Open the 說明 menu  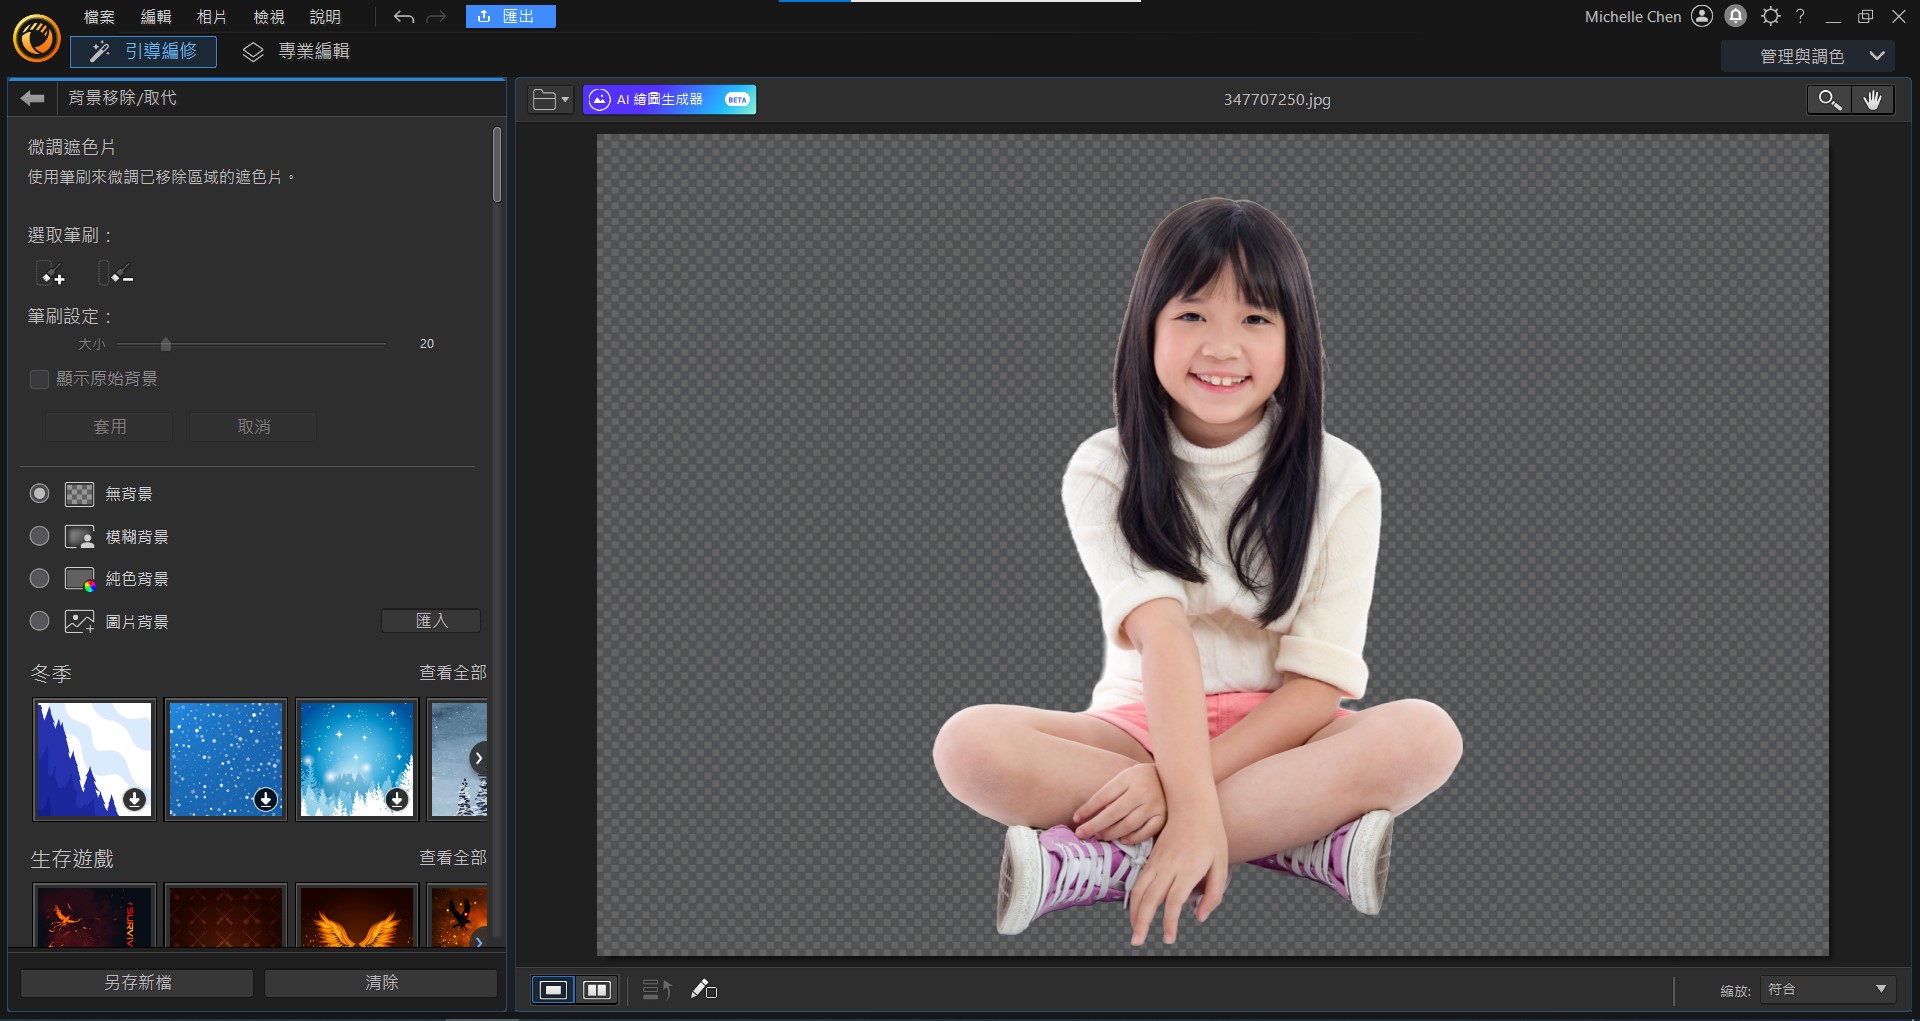pyautogui.click(x=325, y=17)
